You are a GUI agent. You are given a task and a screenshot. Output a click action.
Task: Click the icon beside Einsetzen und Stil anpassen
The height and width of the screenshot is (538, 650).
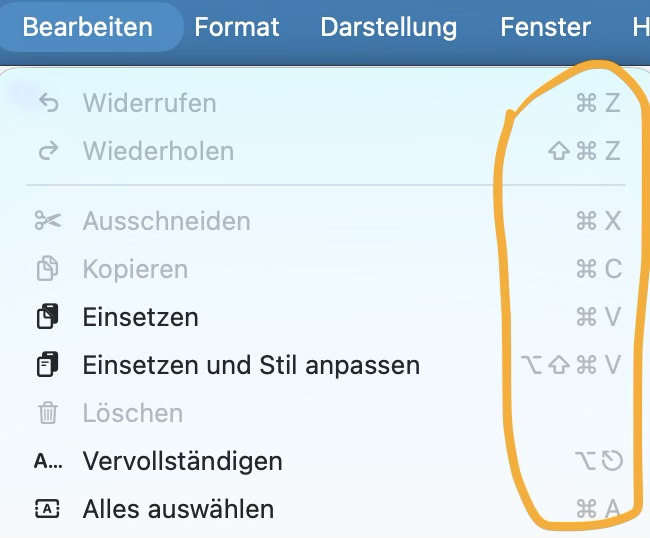click(x=48, y=365)
